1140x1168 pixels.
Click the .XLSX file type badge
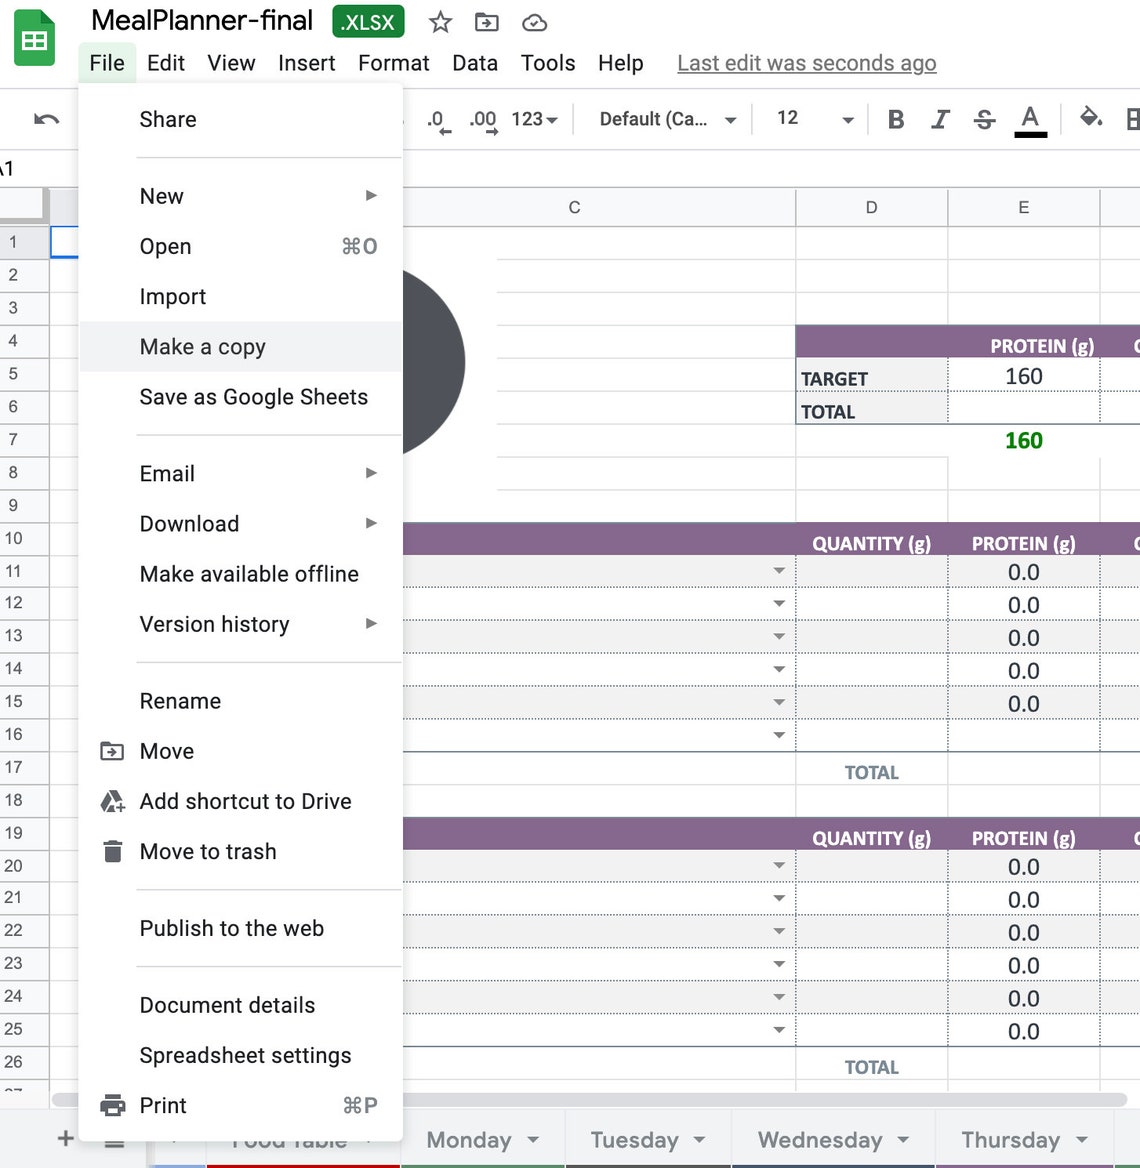pyautogui.click(x=368, y=22)
